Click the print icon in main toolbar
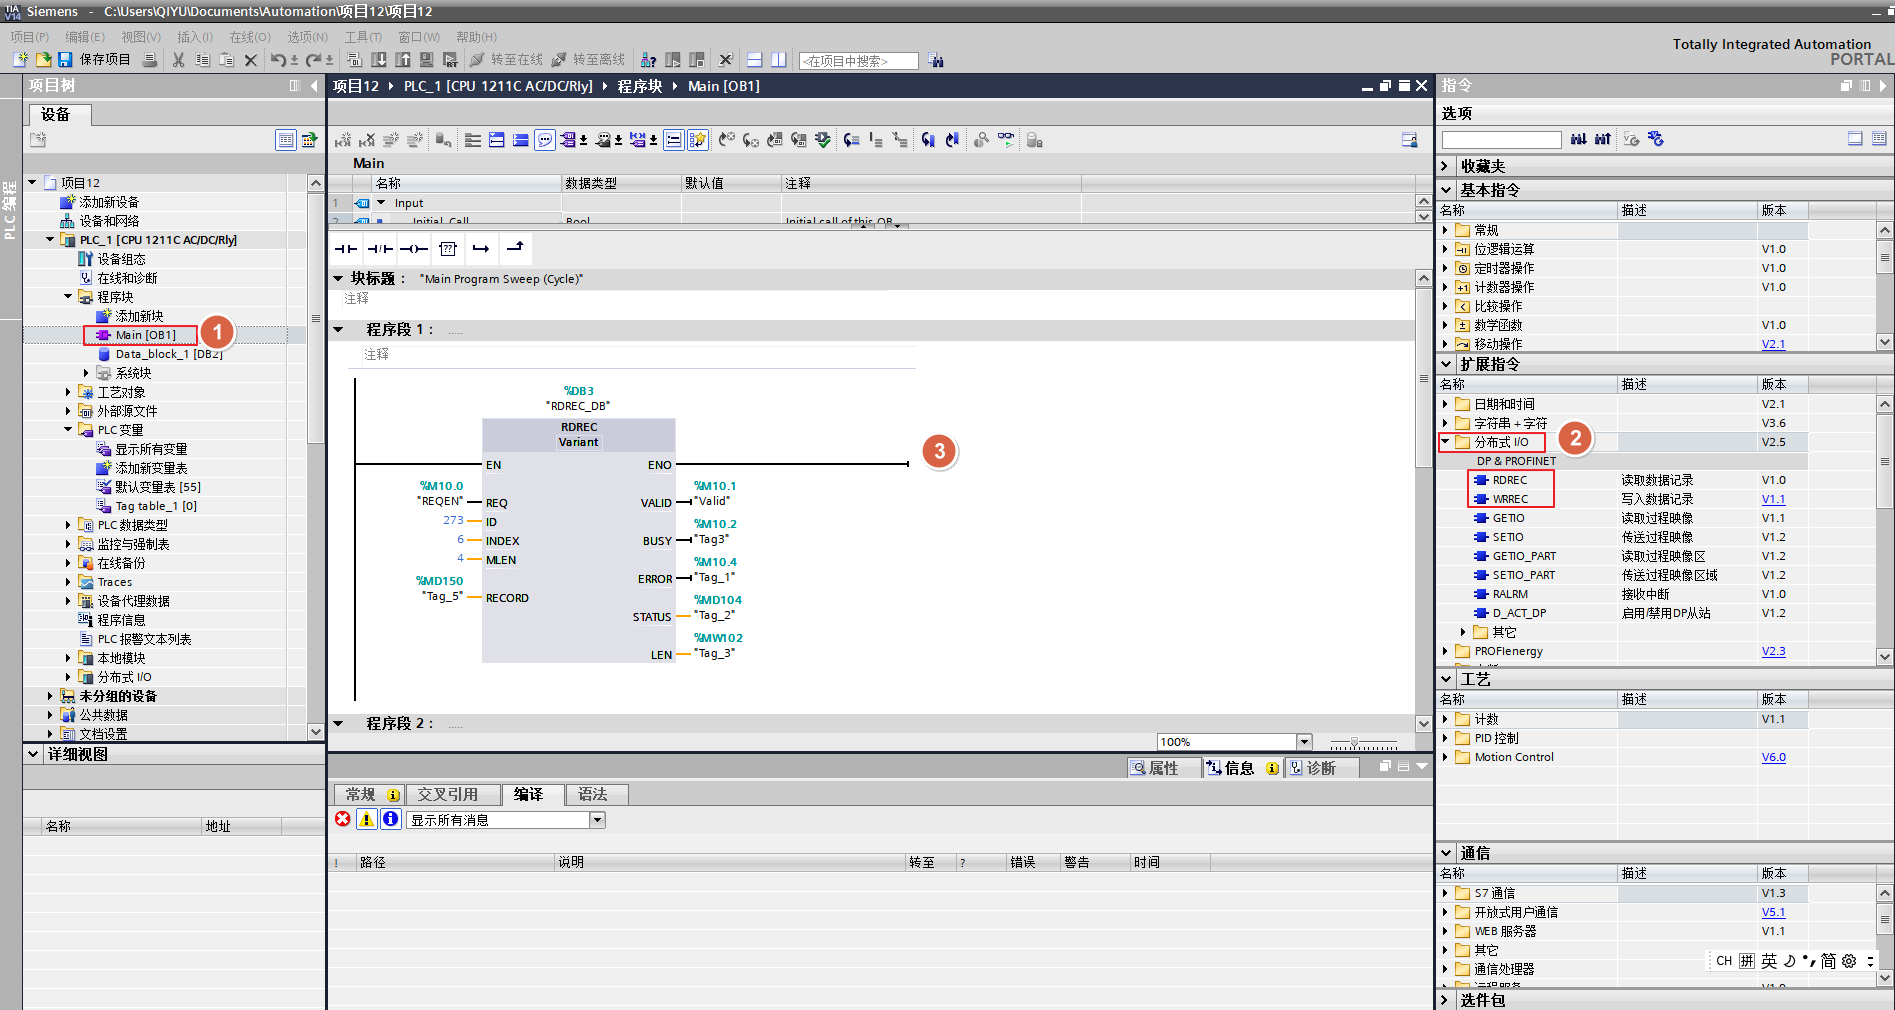The image size is (1895, 1010). click(149, 60)
